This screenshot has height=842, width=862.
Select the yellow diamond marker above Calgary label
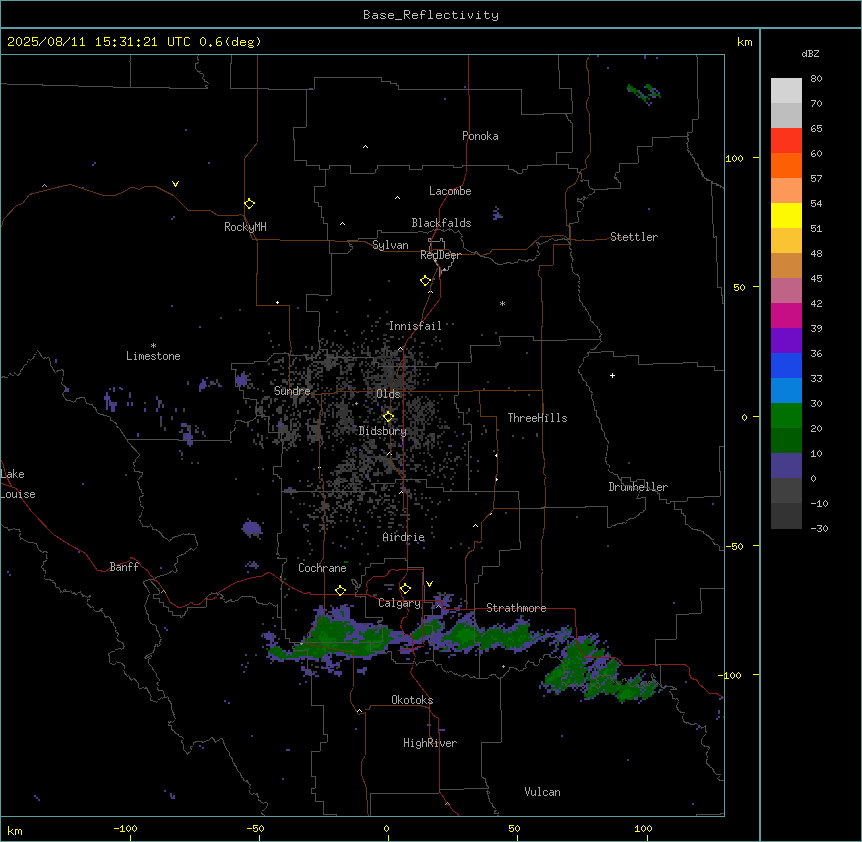click(x=405, y=589)
